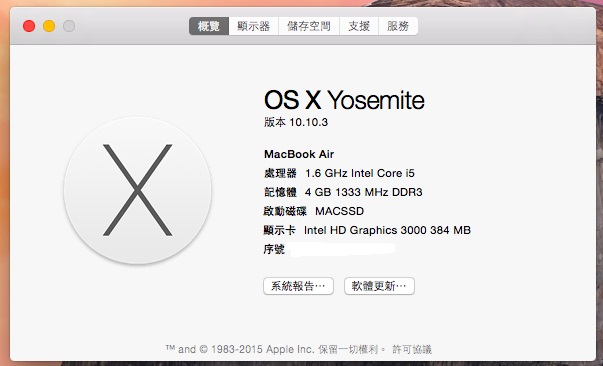Switch to the 顯示器 tab

[x=253, y=26]
